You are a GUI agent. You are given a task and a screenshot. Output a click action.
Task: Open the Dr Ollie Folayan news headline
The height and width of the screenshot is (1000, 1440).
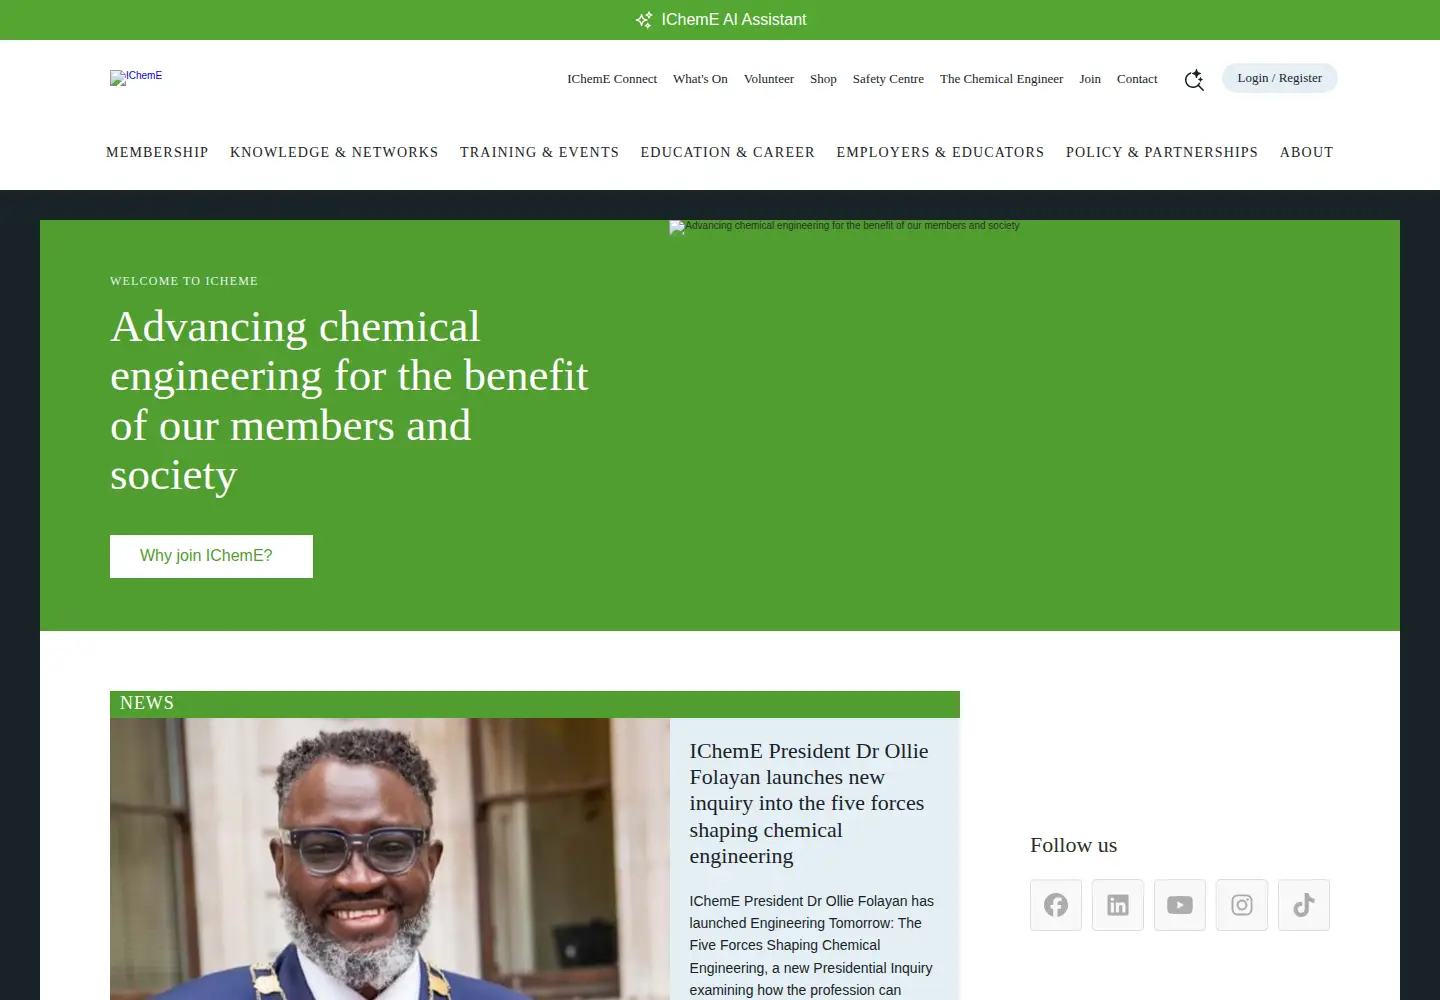point(809,803)
